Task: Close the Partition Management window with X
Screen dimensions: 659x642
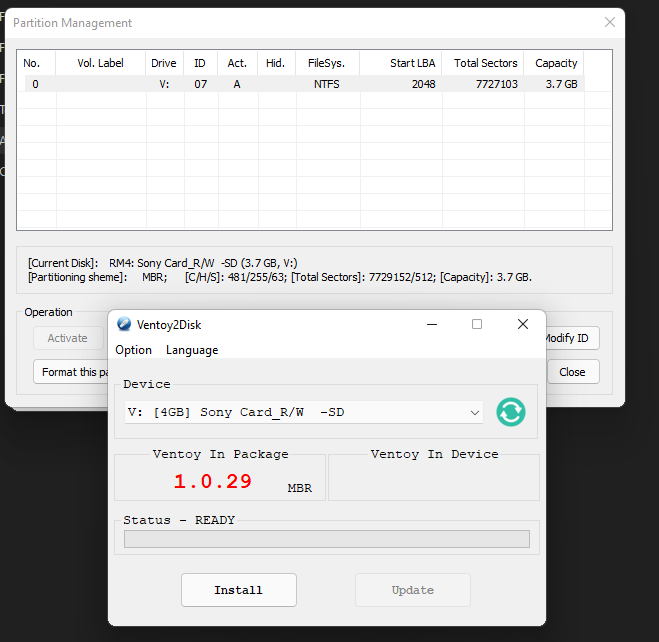Action: point(610,22)
